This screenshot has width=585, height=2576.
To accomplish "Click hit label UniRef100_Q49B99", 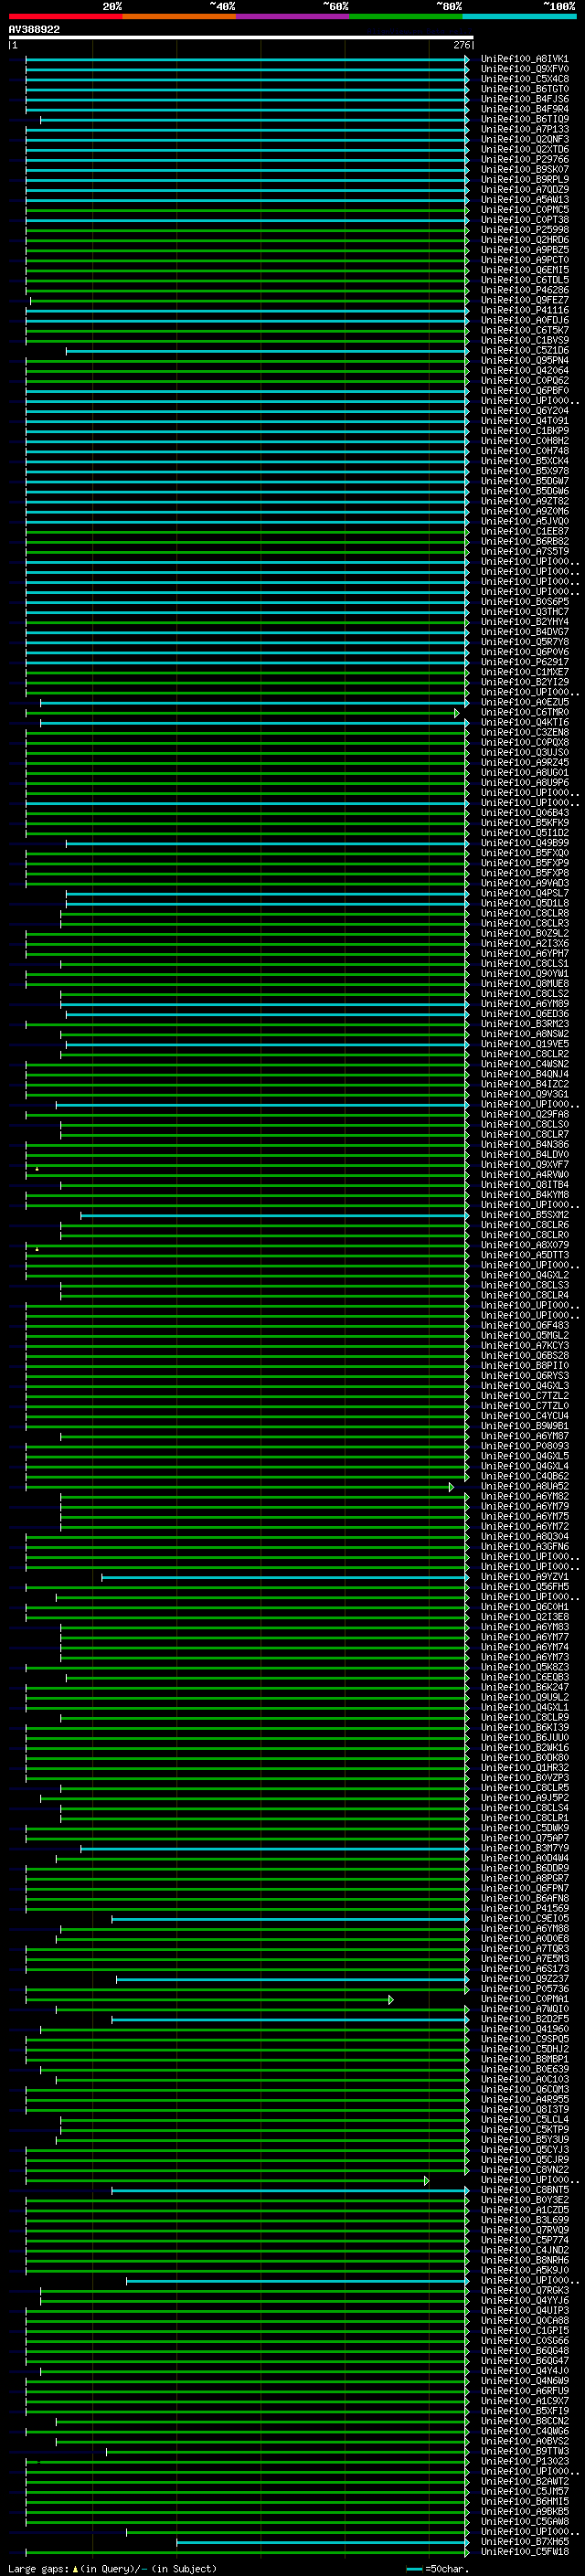I will click(x=525, y=843).
